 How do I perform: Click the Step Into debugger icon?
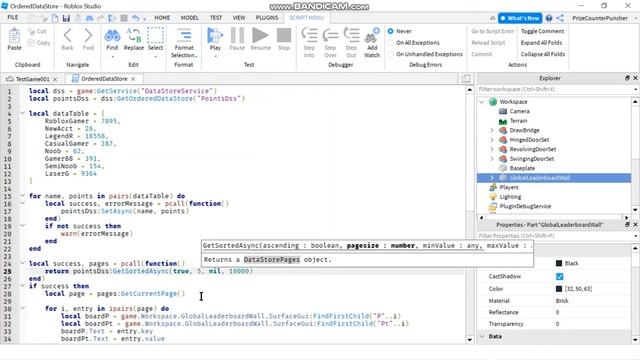coord(309,36)
